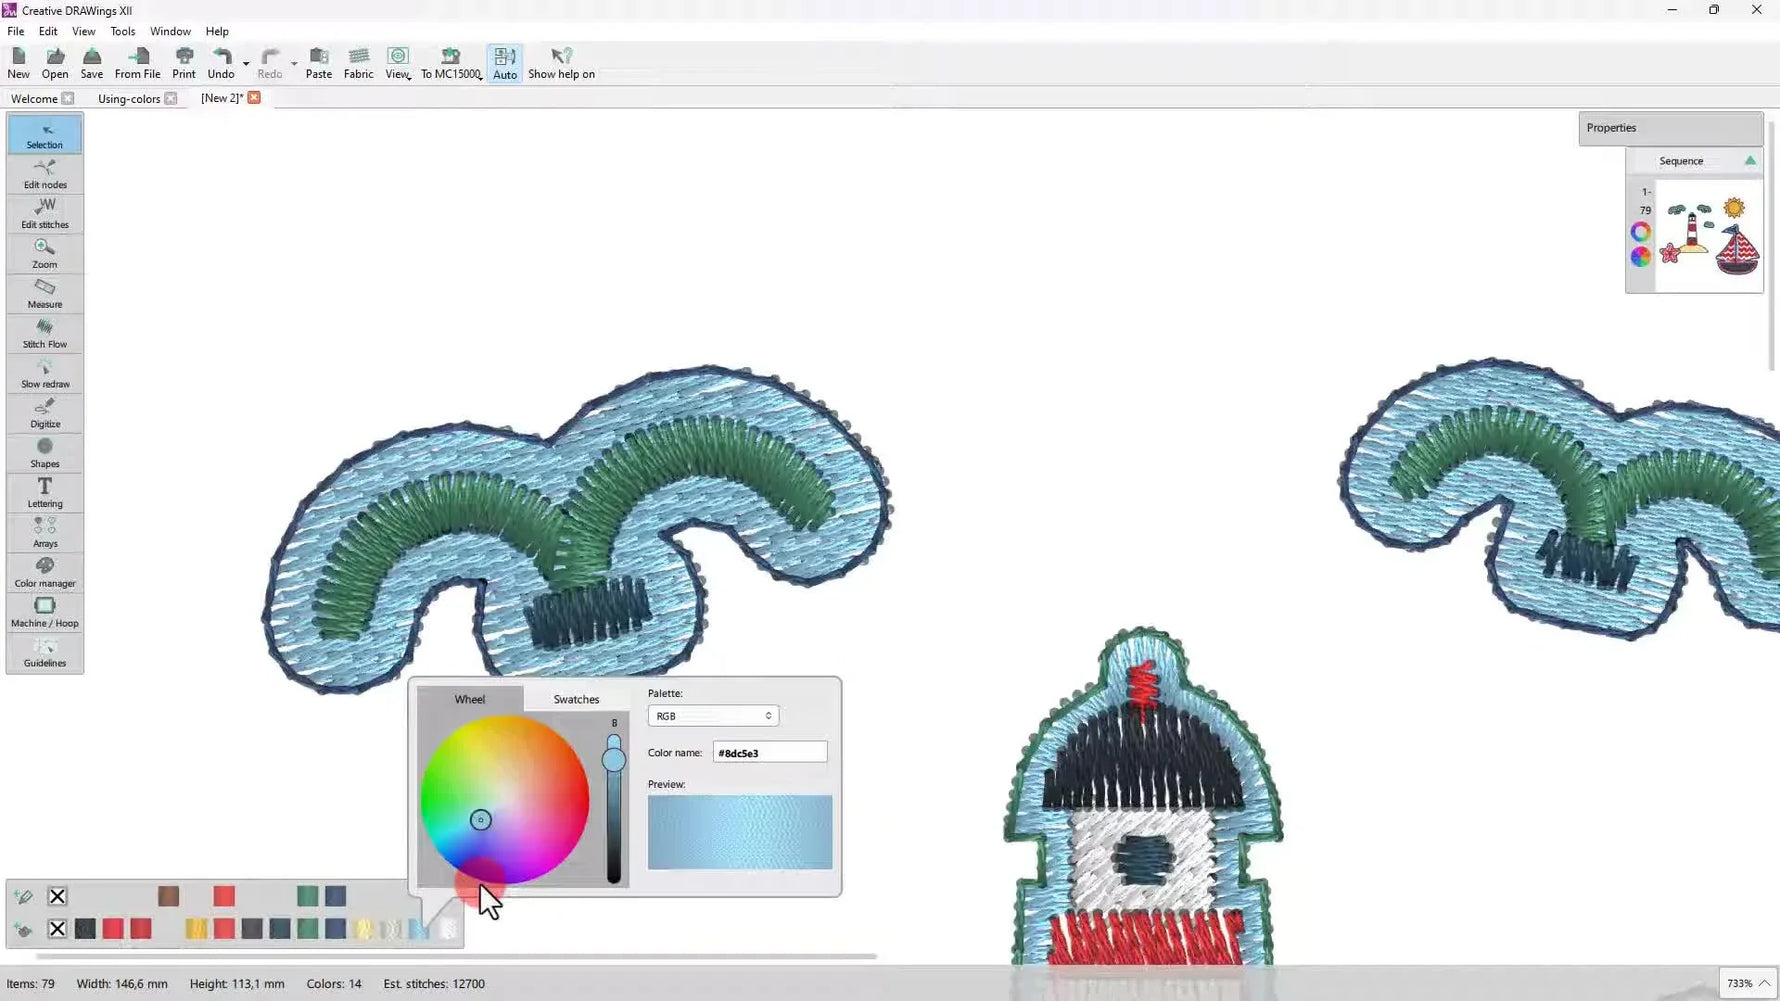Collapse the Sequence panel
Image resolution: width=1780 pixels, height=1001 pixels.
click(x=1750, y=160)
